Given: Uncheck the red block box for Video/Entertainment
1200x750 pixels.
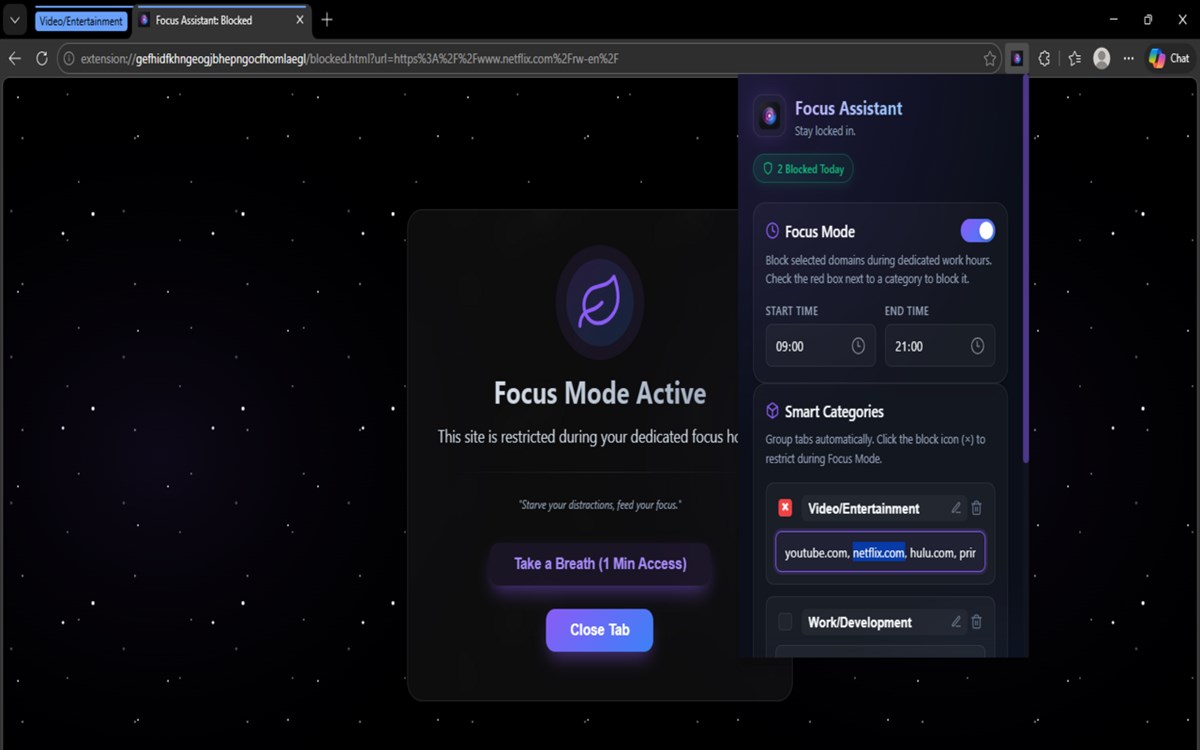Looking at the screenshot, I should point(785,508).
